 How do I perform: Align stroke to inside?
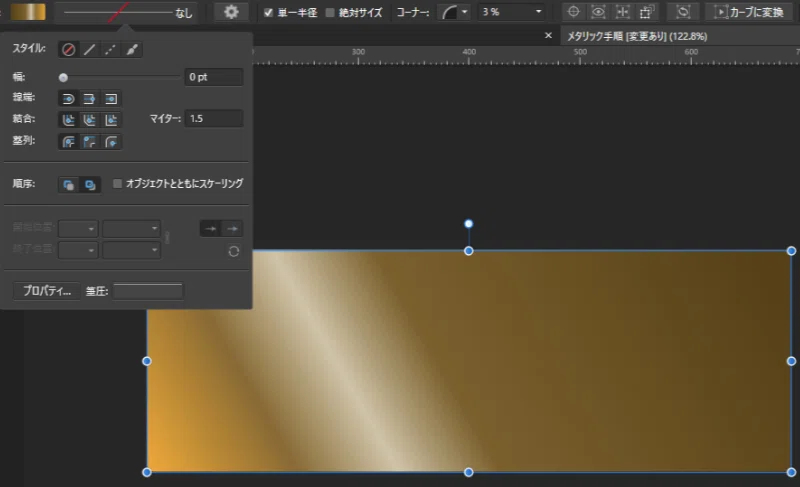89,142
